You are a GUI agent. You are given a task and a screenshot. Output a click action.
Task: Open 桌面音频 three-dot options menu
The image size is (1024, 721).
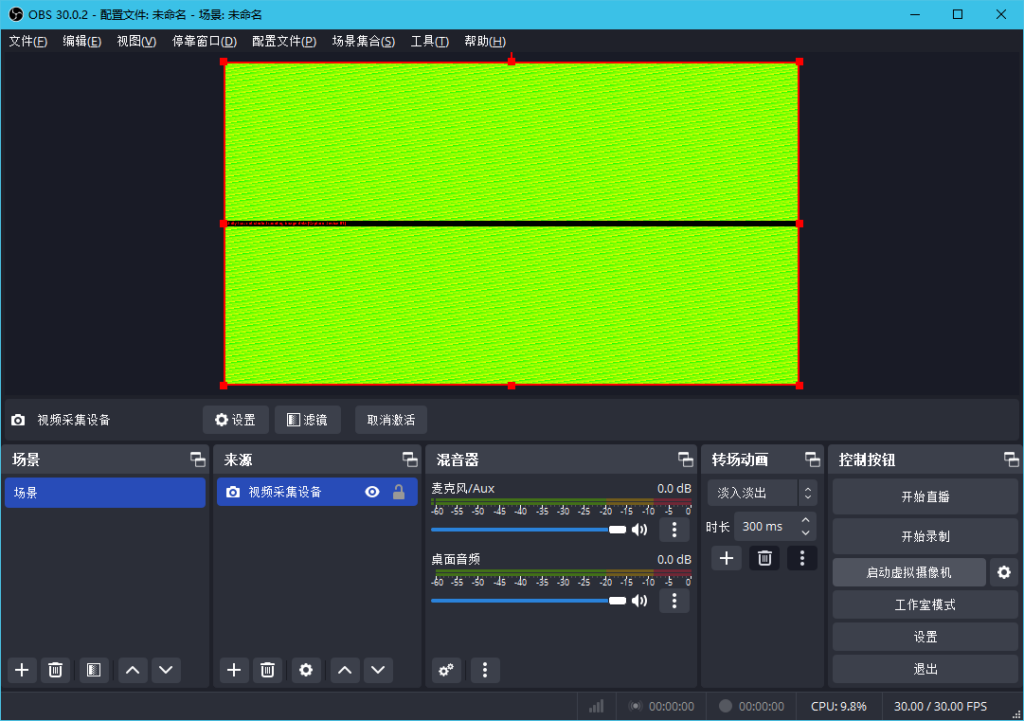(674, 601)
